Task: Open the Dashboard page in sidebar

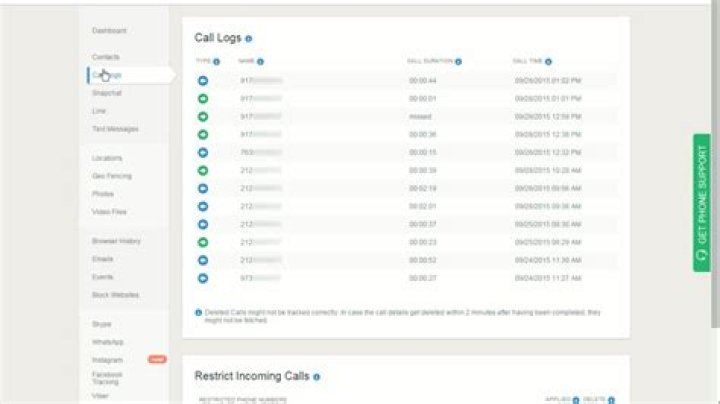Action: point(109,31)
